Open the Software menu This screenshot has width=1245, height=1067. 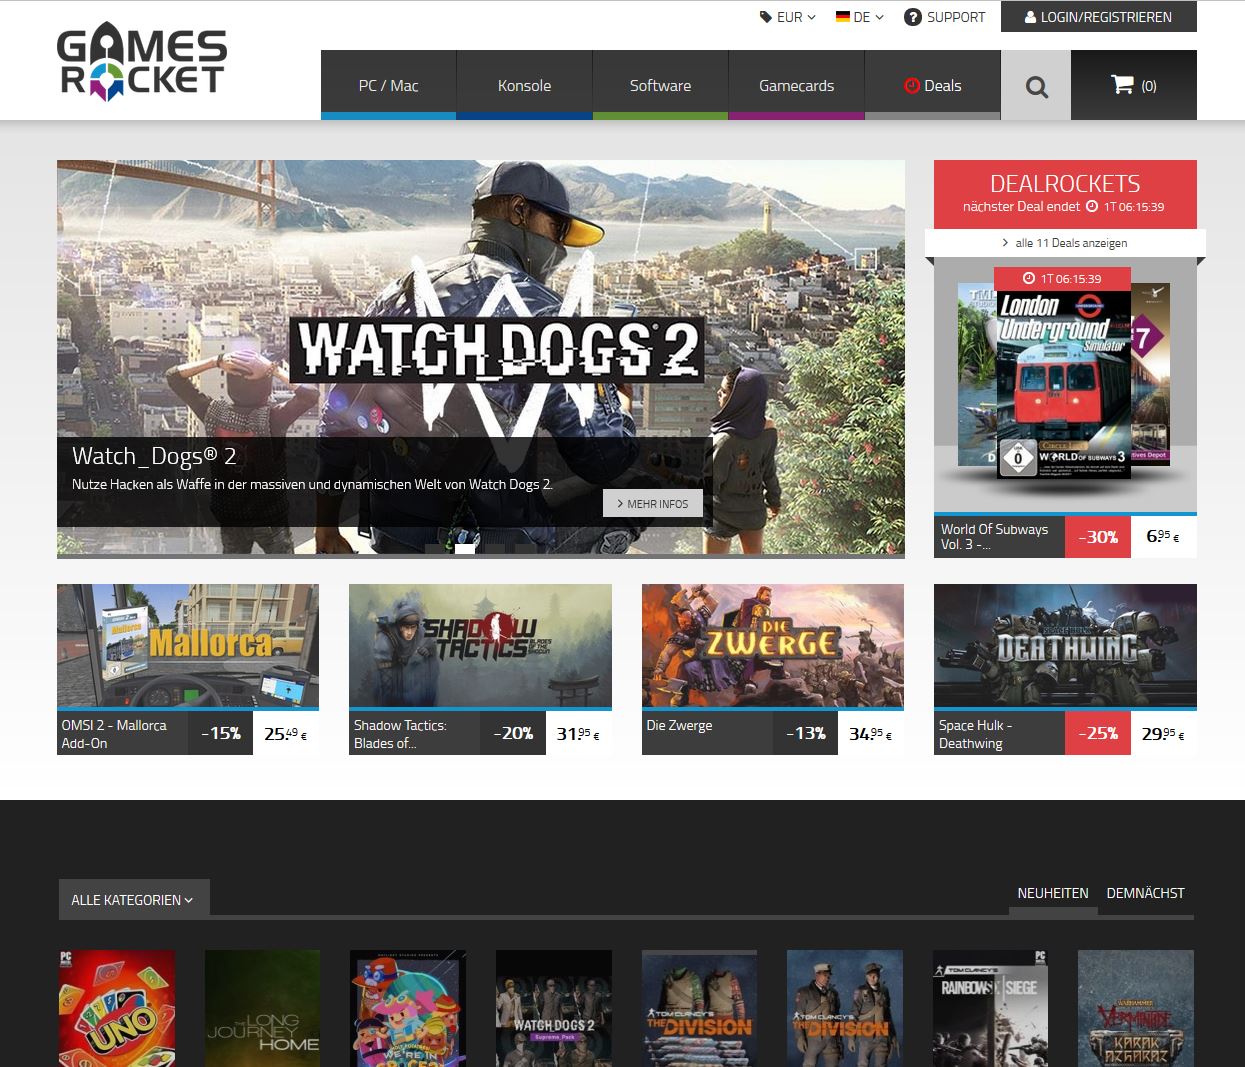(660, 85)
